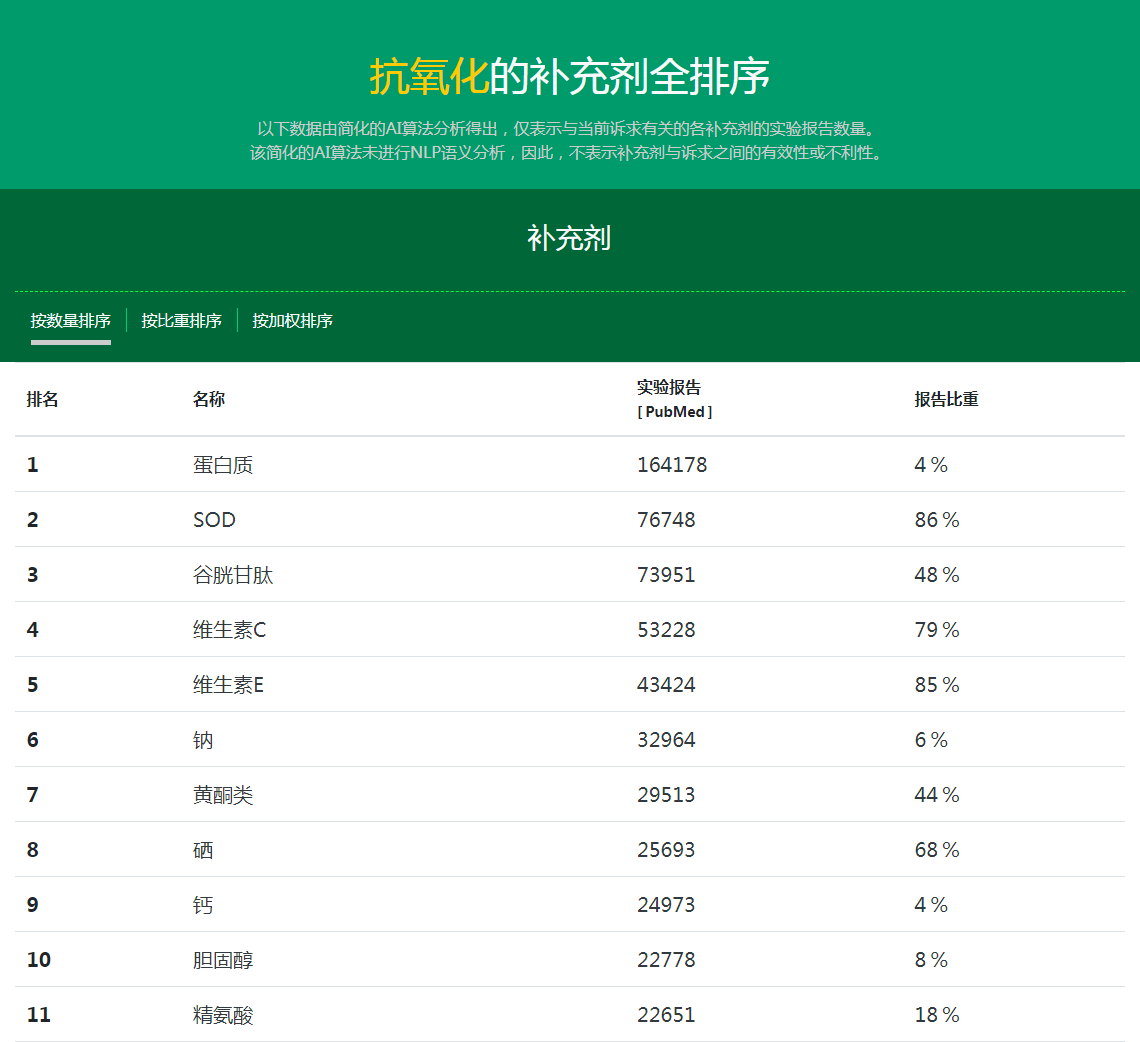Open the 蛋白质 supplement entry
The width and height of the screenshot is (1140, 1042).
223,465
